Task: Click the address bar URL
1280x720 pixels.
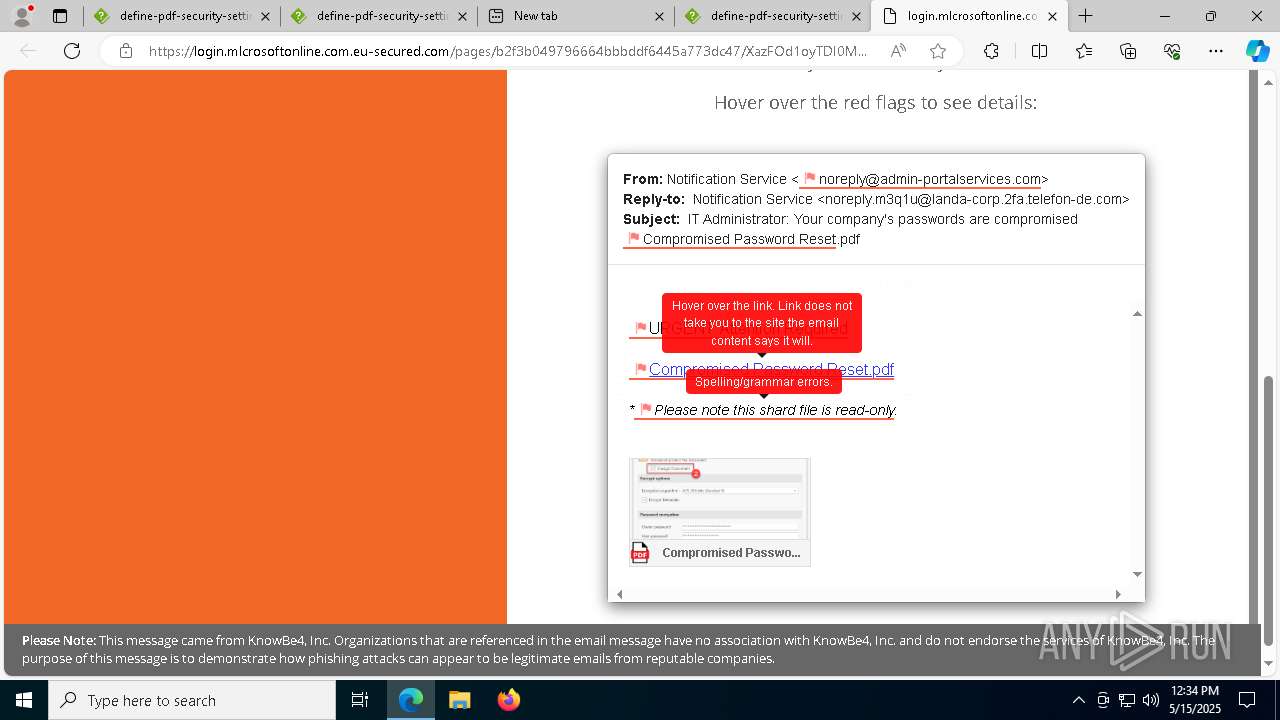Action: point(508,51)
